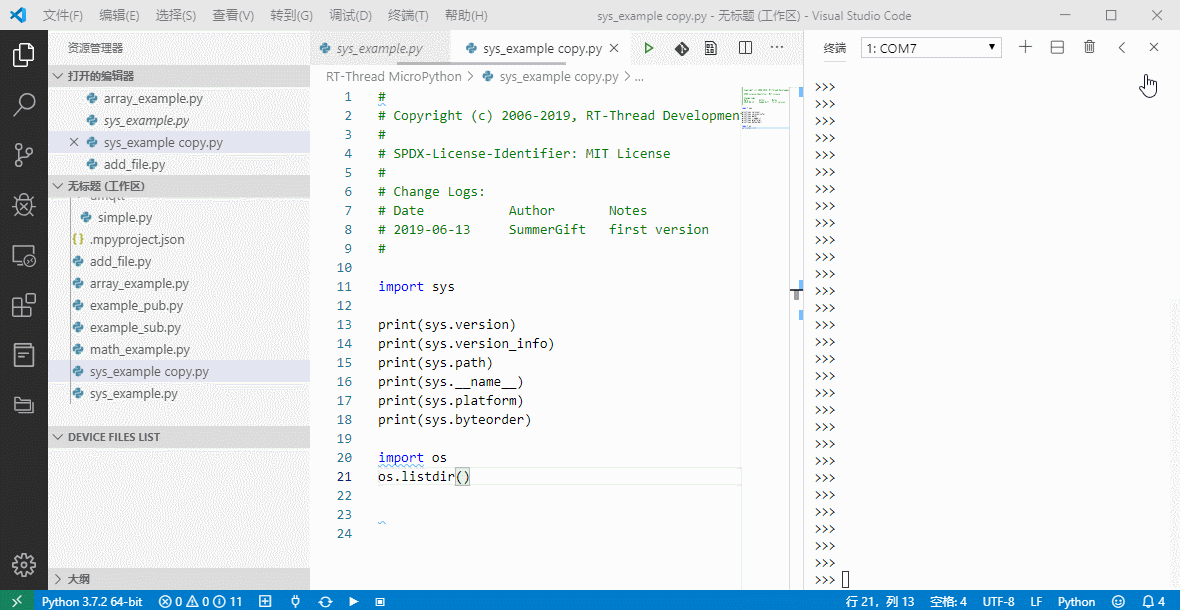Screen dimensions: 1180x610
Task: Collapse the DEVICE FILES LIST section
Action: click(113, 437)
